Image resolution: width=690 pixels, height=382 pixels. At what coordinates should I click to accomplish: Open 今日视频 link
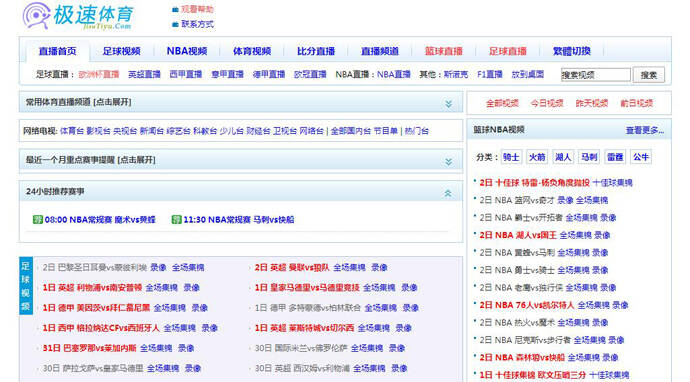(547, 103)
